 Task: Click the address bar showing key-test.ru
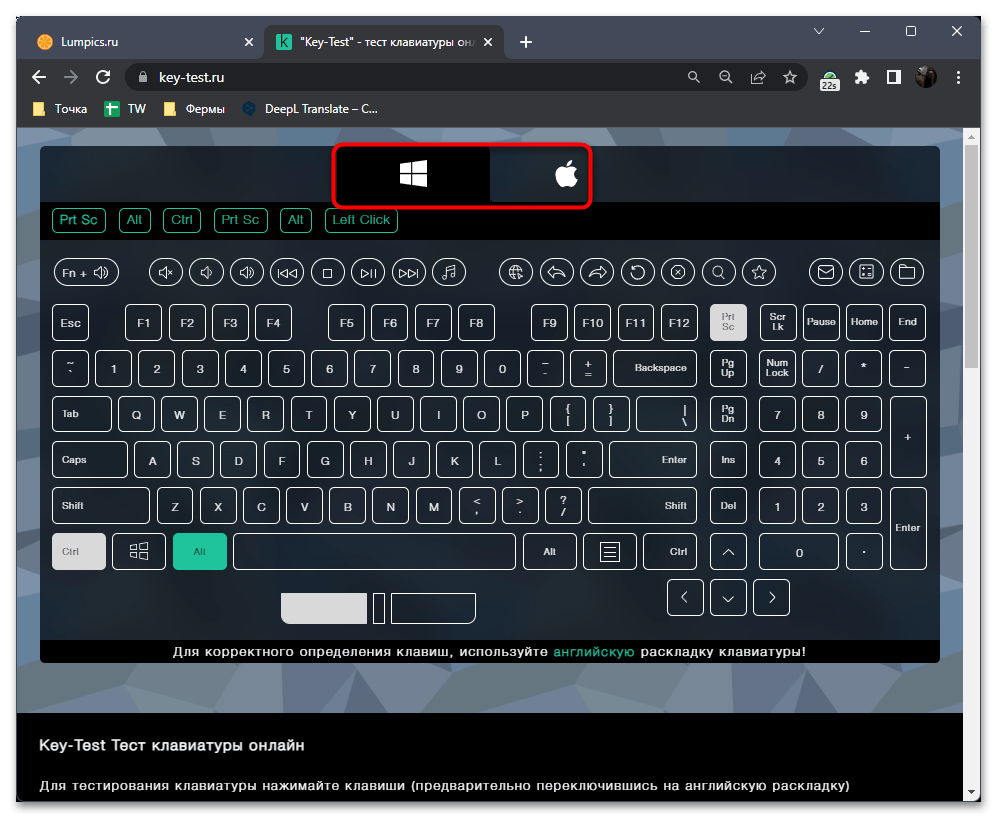tap(407, 77)
